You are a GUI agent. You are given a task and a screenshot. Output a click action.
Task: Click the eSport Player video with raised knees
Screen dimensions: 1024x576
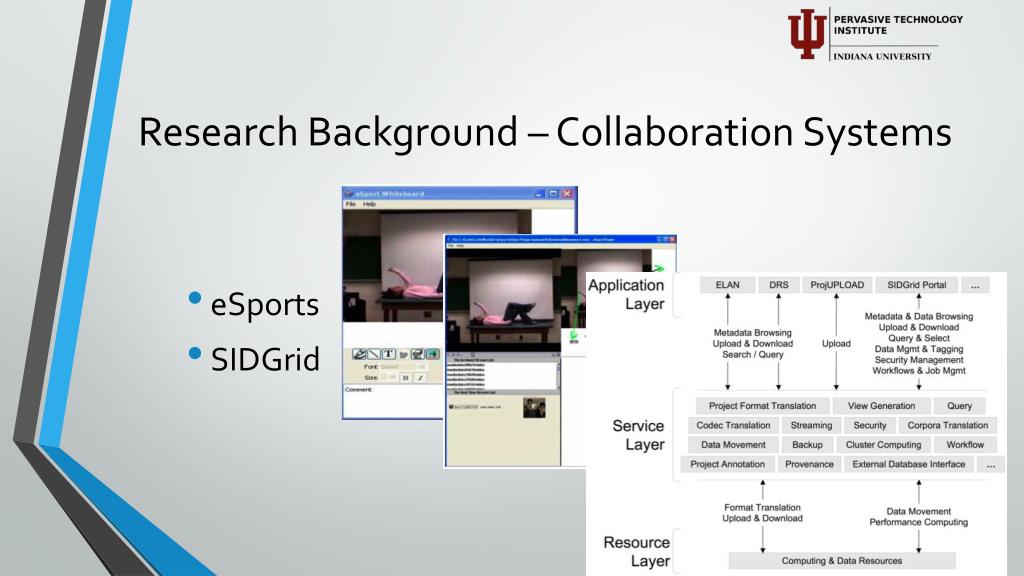[x=504, y=300]
